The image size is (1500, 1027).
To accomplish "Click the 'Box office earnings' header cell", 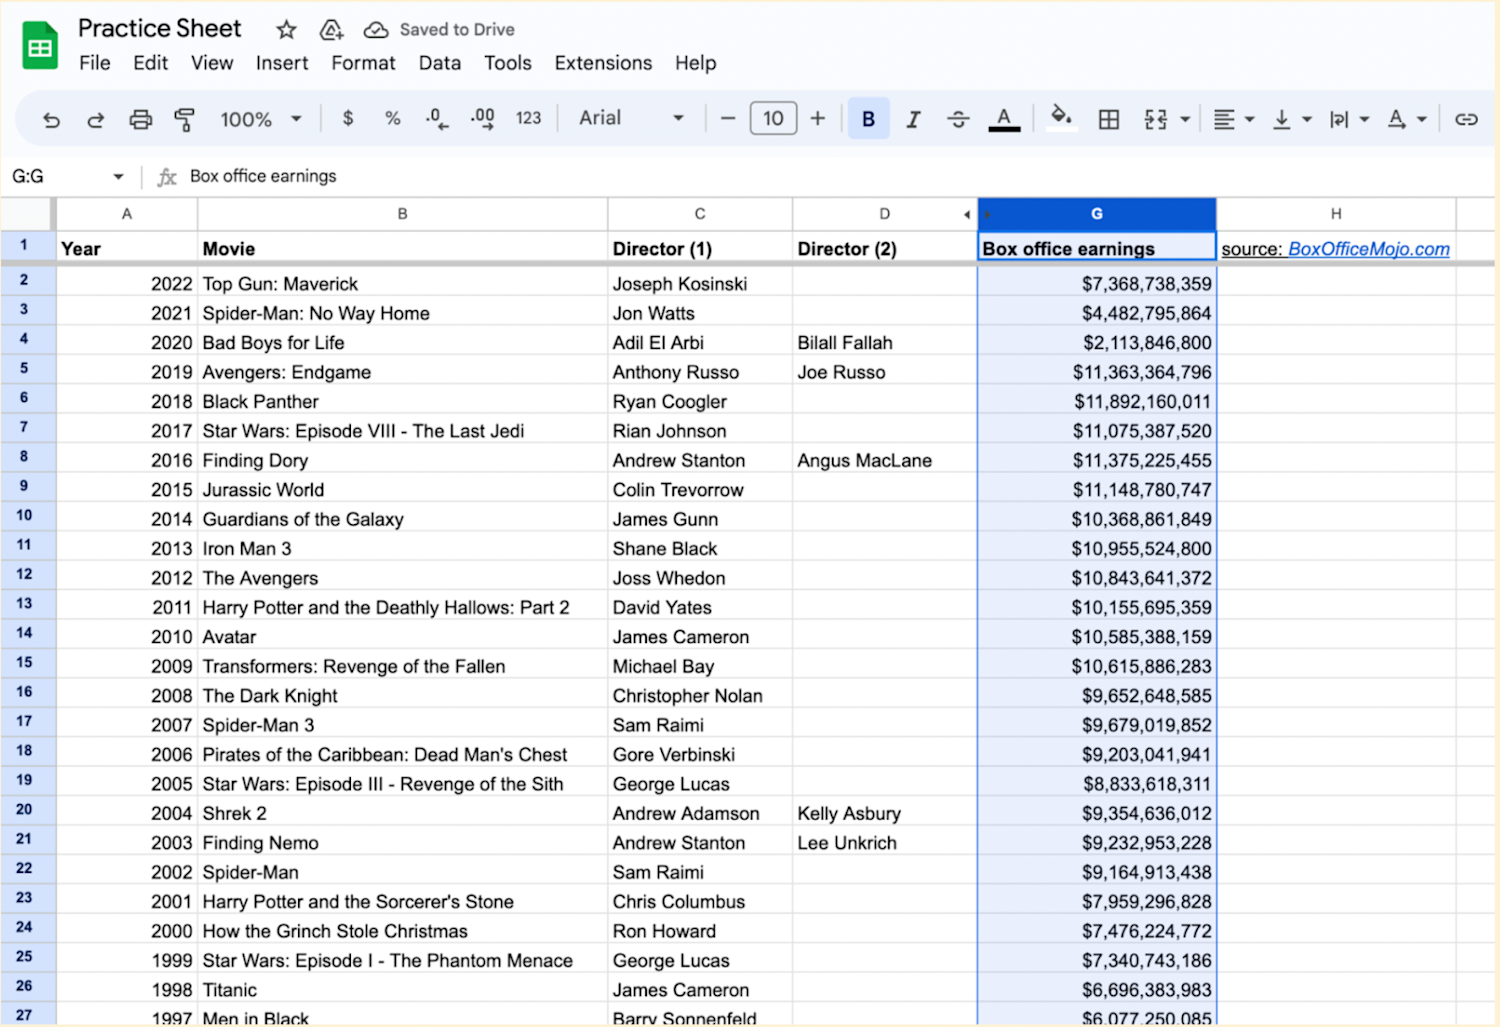I will click(1097, 248).
